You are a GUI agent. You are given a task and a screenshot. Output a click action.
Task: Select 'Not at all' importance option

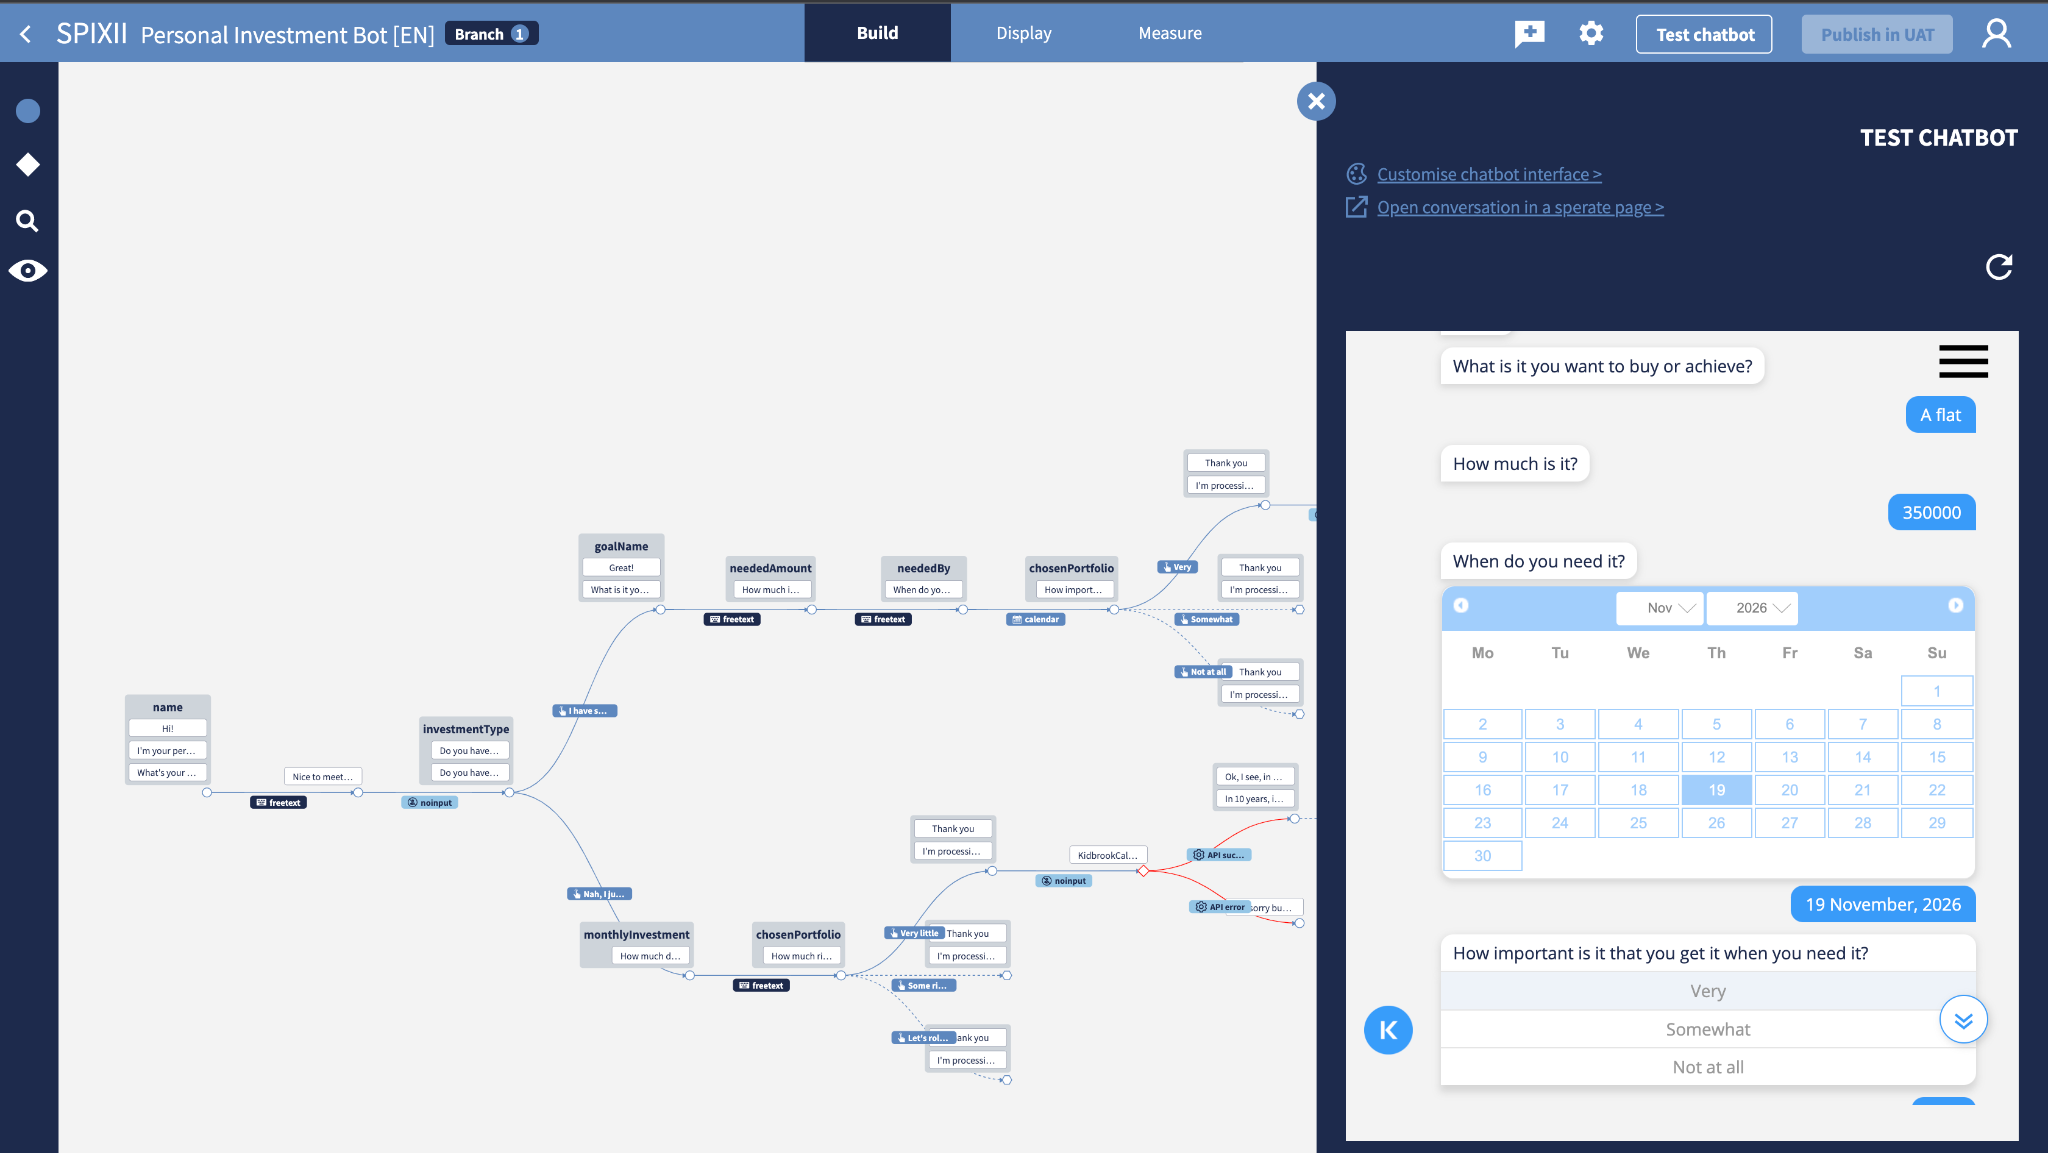(x=1708, y=1066)
